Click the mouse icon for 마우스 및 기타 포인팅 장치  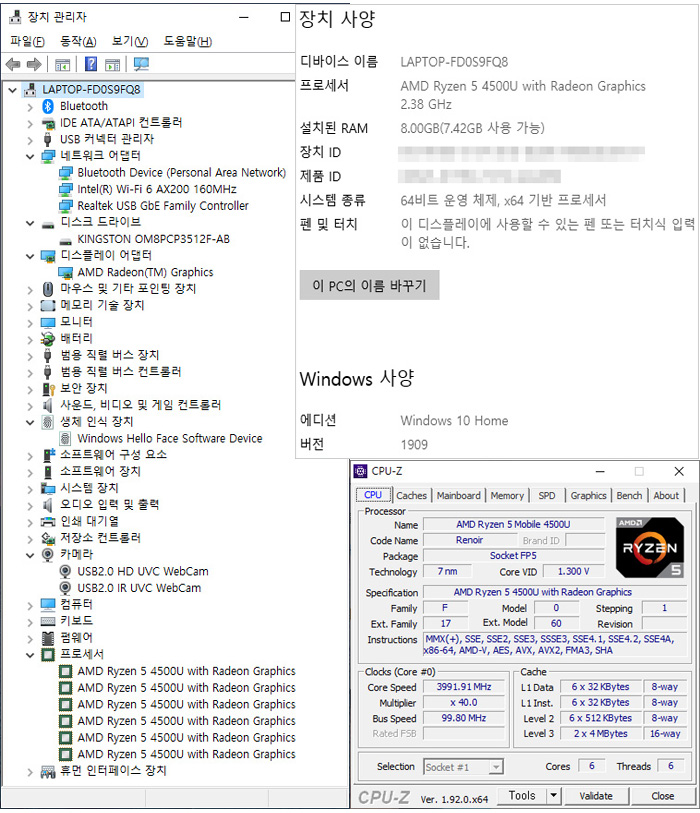tap(48, 289)
